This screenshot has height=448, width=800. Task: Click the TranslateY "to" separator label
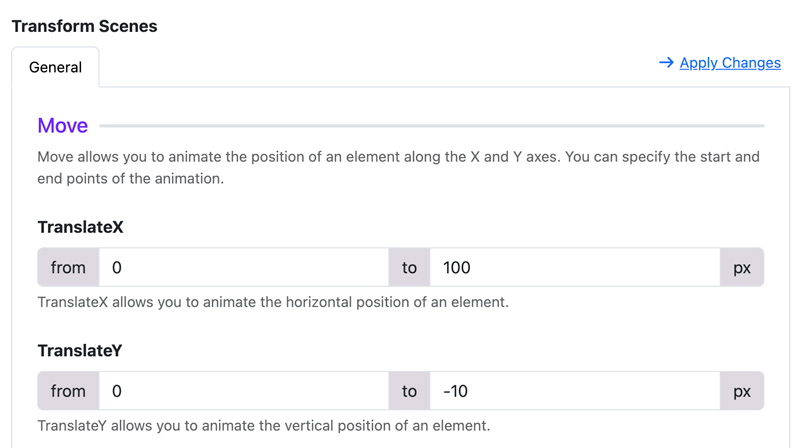(x=409, y=391)
